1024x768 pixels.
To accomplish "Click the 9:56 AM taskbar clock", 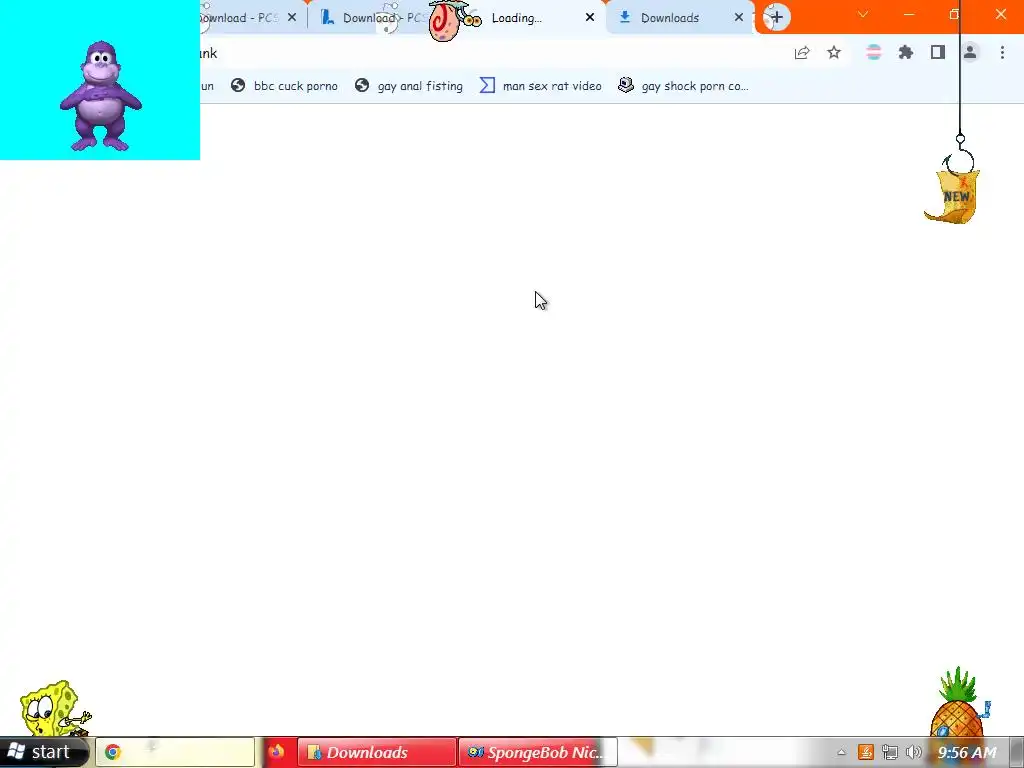I will 967,752.
